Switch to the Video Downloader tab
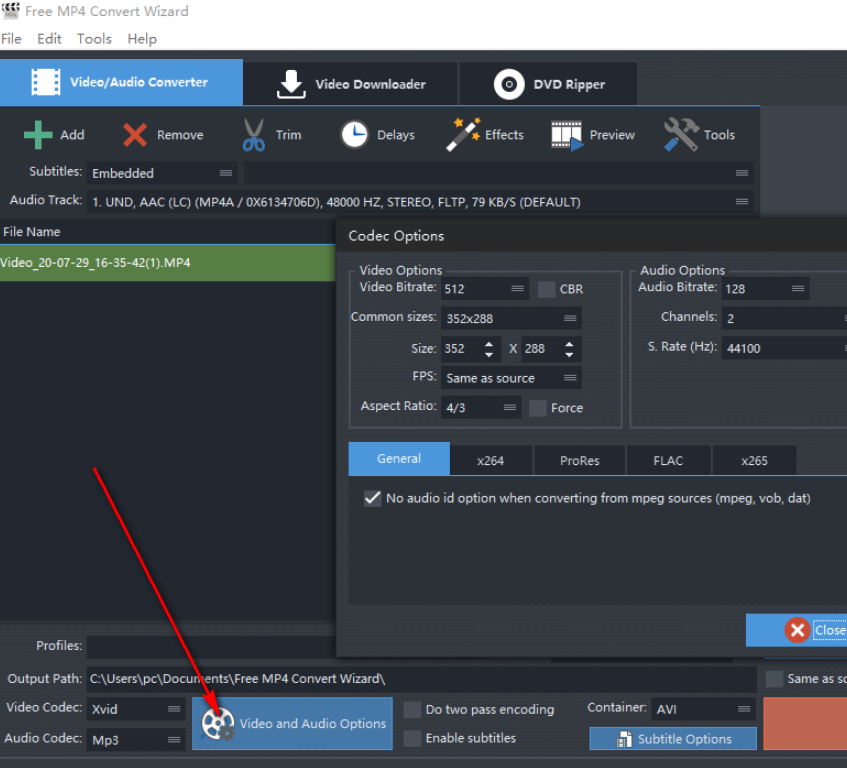This screenshot has width=847, height=768. click(x=351, y=84)
